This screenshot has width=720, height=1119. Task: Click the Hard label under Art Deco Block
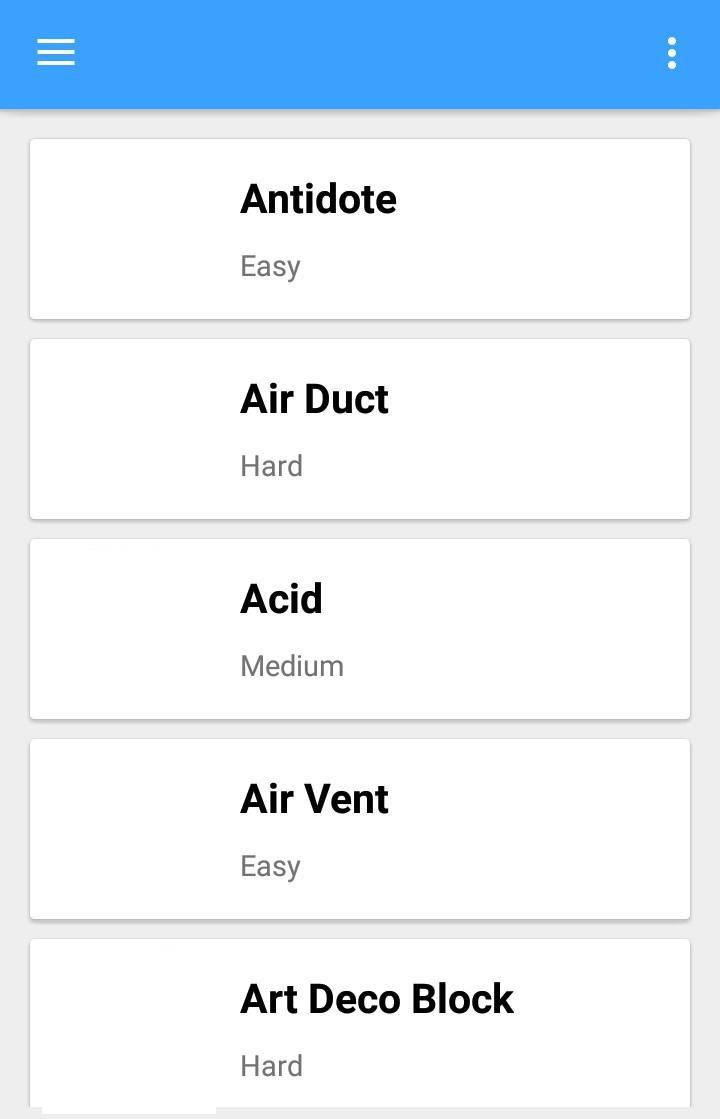click(x=271, y=1066)
